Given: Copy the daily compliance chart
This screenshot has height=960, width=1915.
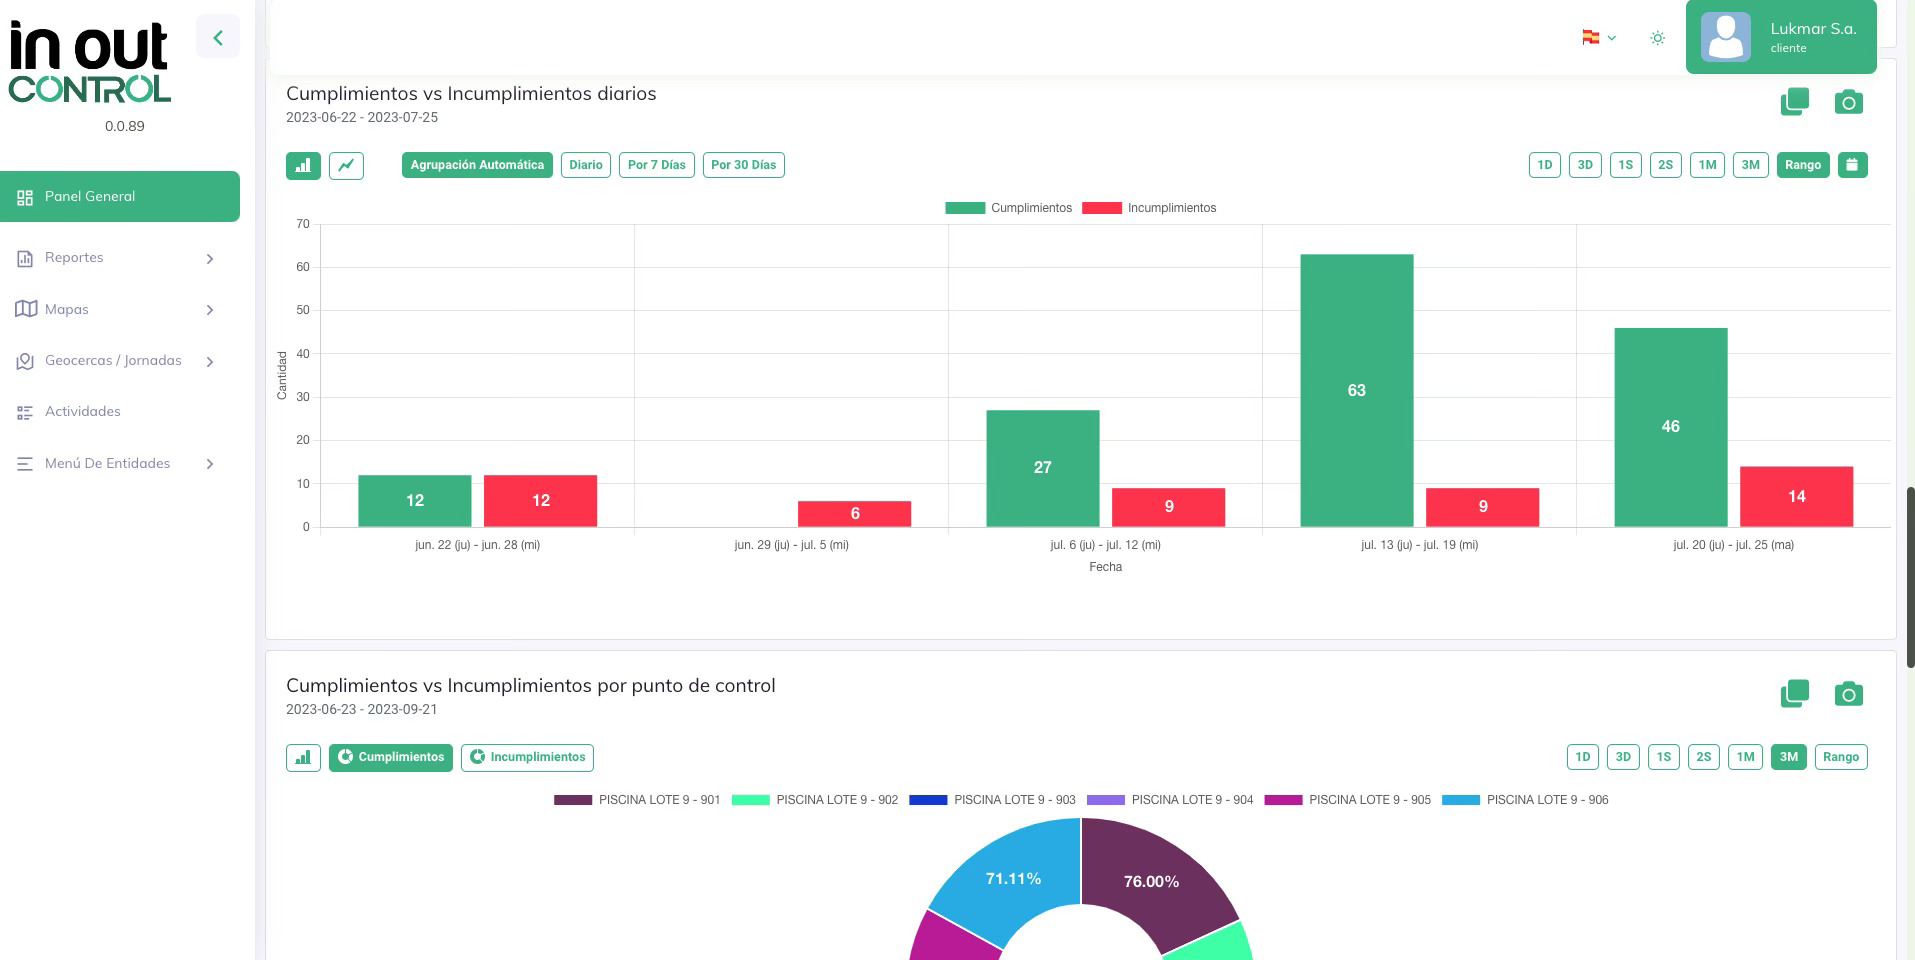Looking at the screenshot, I should click(1794, 102).
